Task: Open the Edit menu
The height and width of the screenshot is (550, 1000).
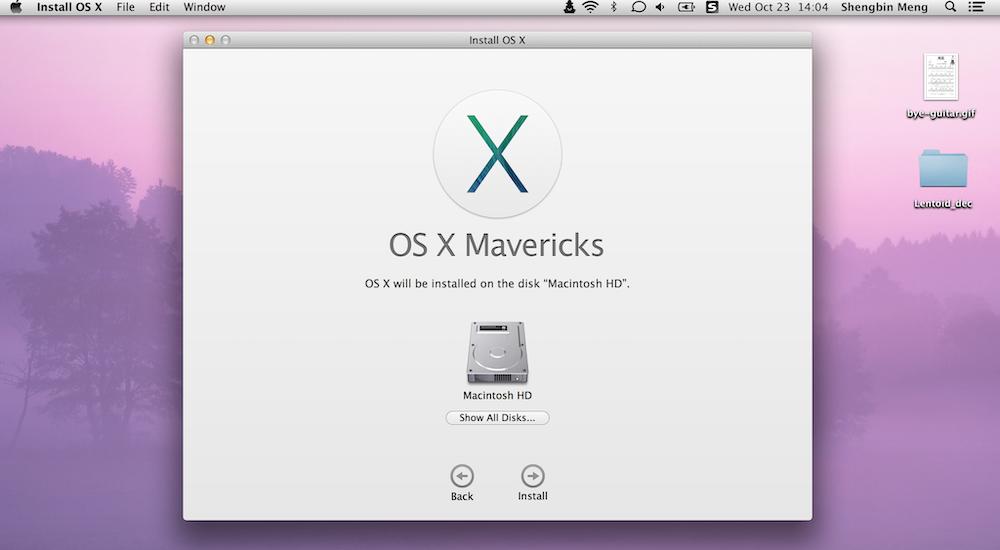Action: click(159, 7)
